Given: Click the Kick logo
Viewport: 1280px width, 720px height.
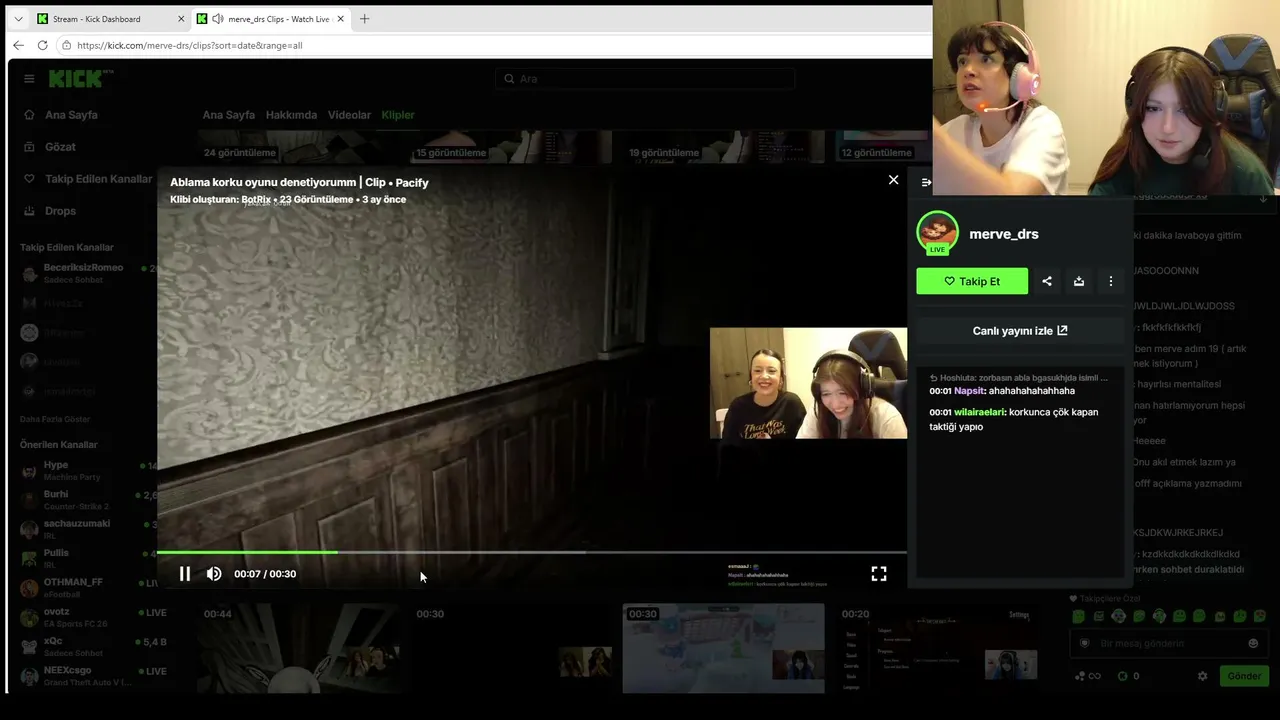Looking at the screenshot, I should [81, 78].
